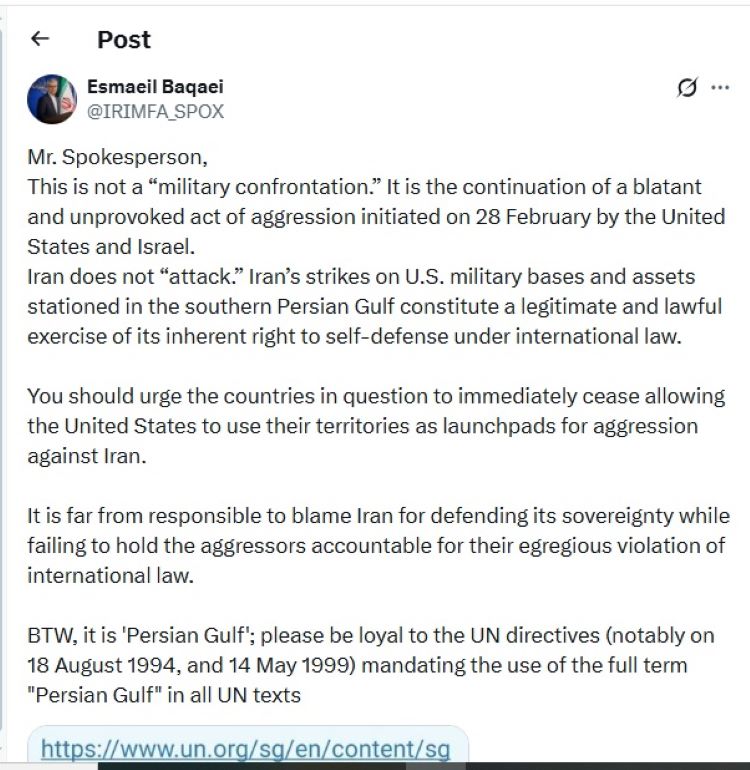750x770 pixels.
Task: Visit the @IRIMFA_SPOX handle
Action: (155, 111)
